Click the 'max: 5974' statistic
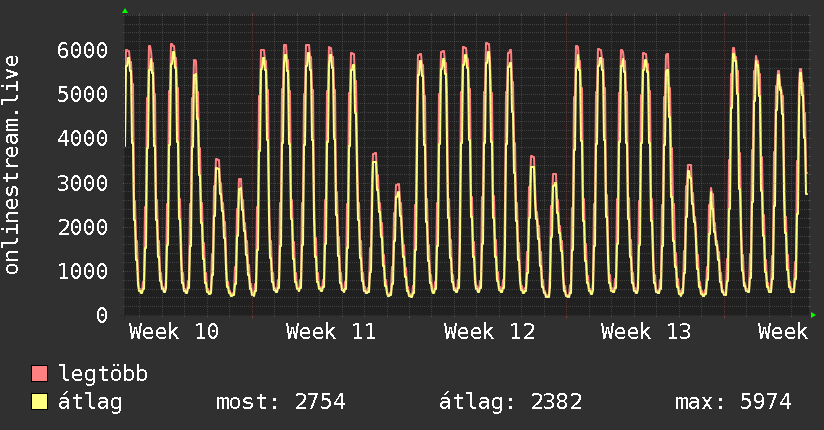 coord(733,402)
